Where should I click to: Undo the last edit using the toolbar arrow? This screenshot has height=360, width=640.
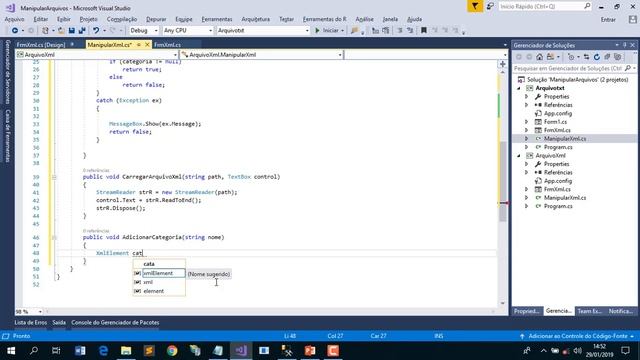[96, 31]
